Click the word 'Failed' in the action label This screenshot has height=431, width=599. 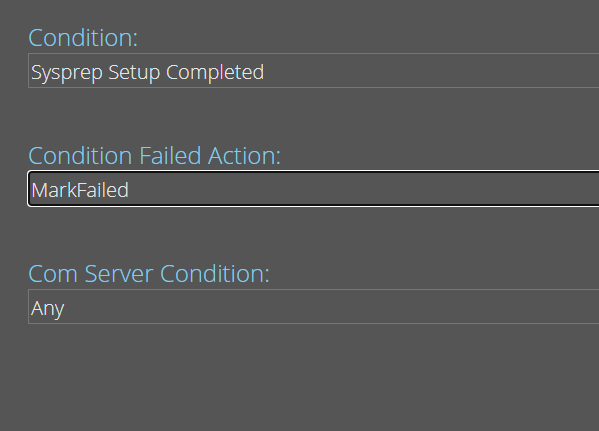170,156
